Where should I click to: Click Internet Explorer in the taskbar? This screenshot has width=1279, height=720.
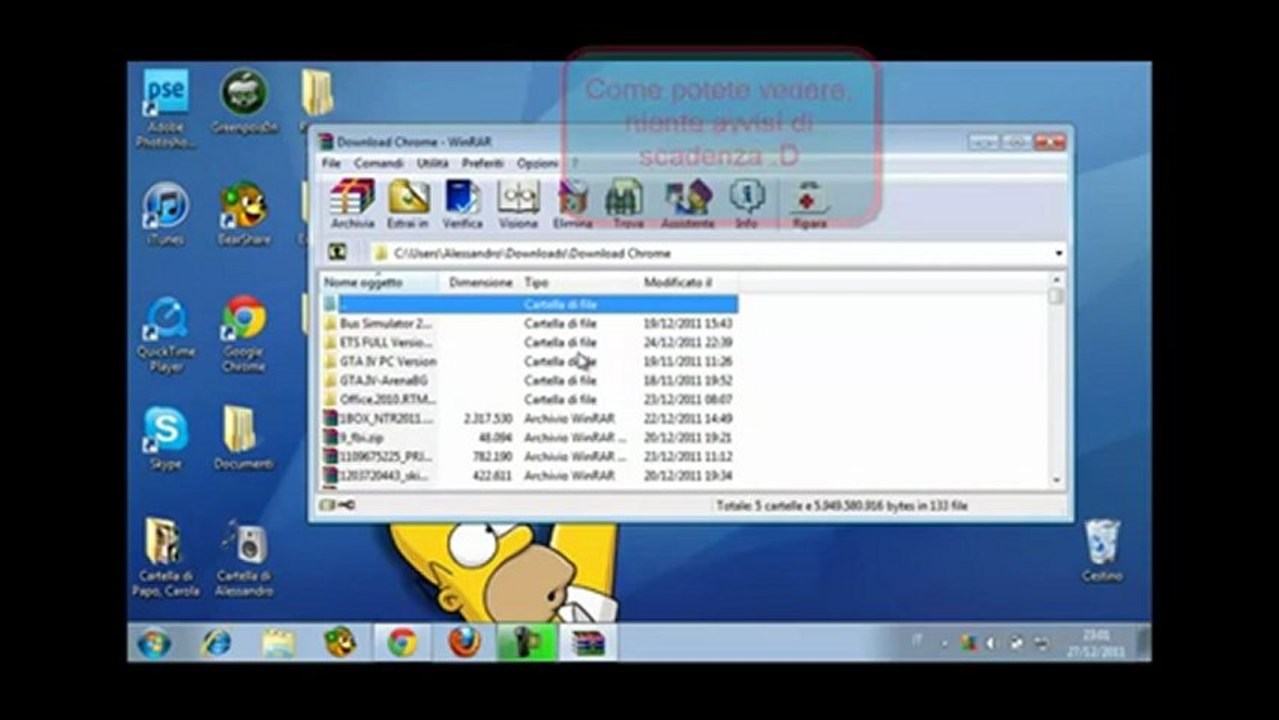tap(216, 643)
